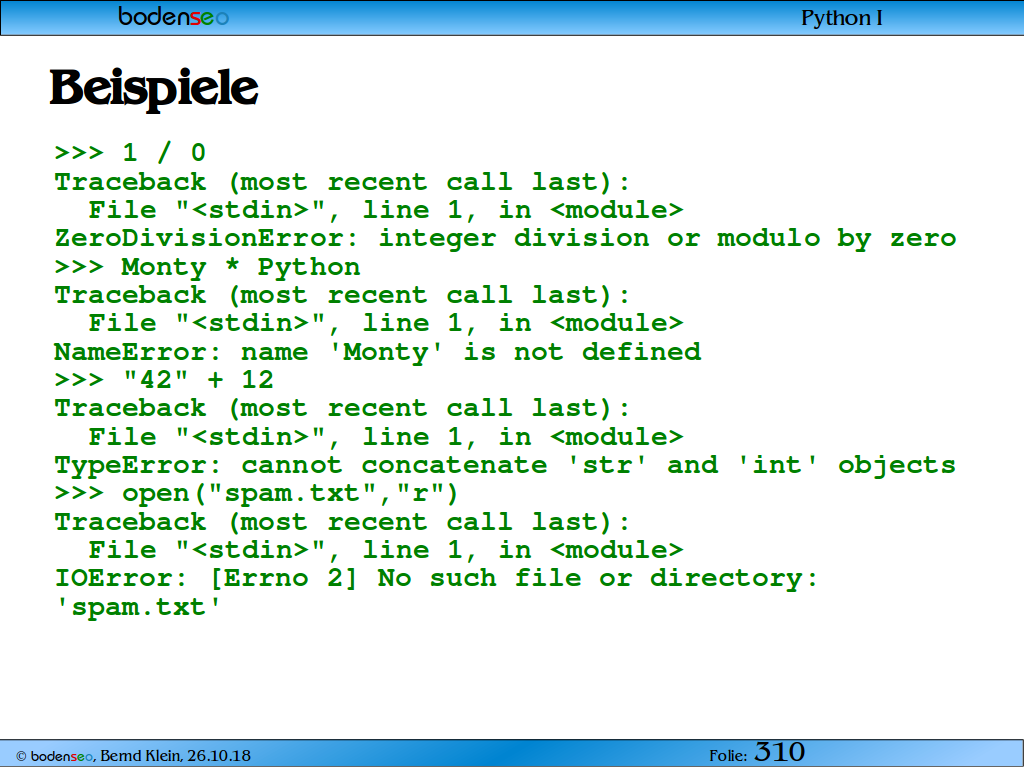Click the '>>> Monty * Python' line

(x=207, y=267)
